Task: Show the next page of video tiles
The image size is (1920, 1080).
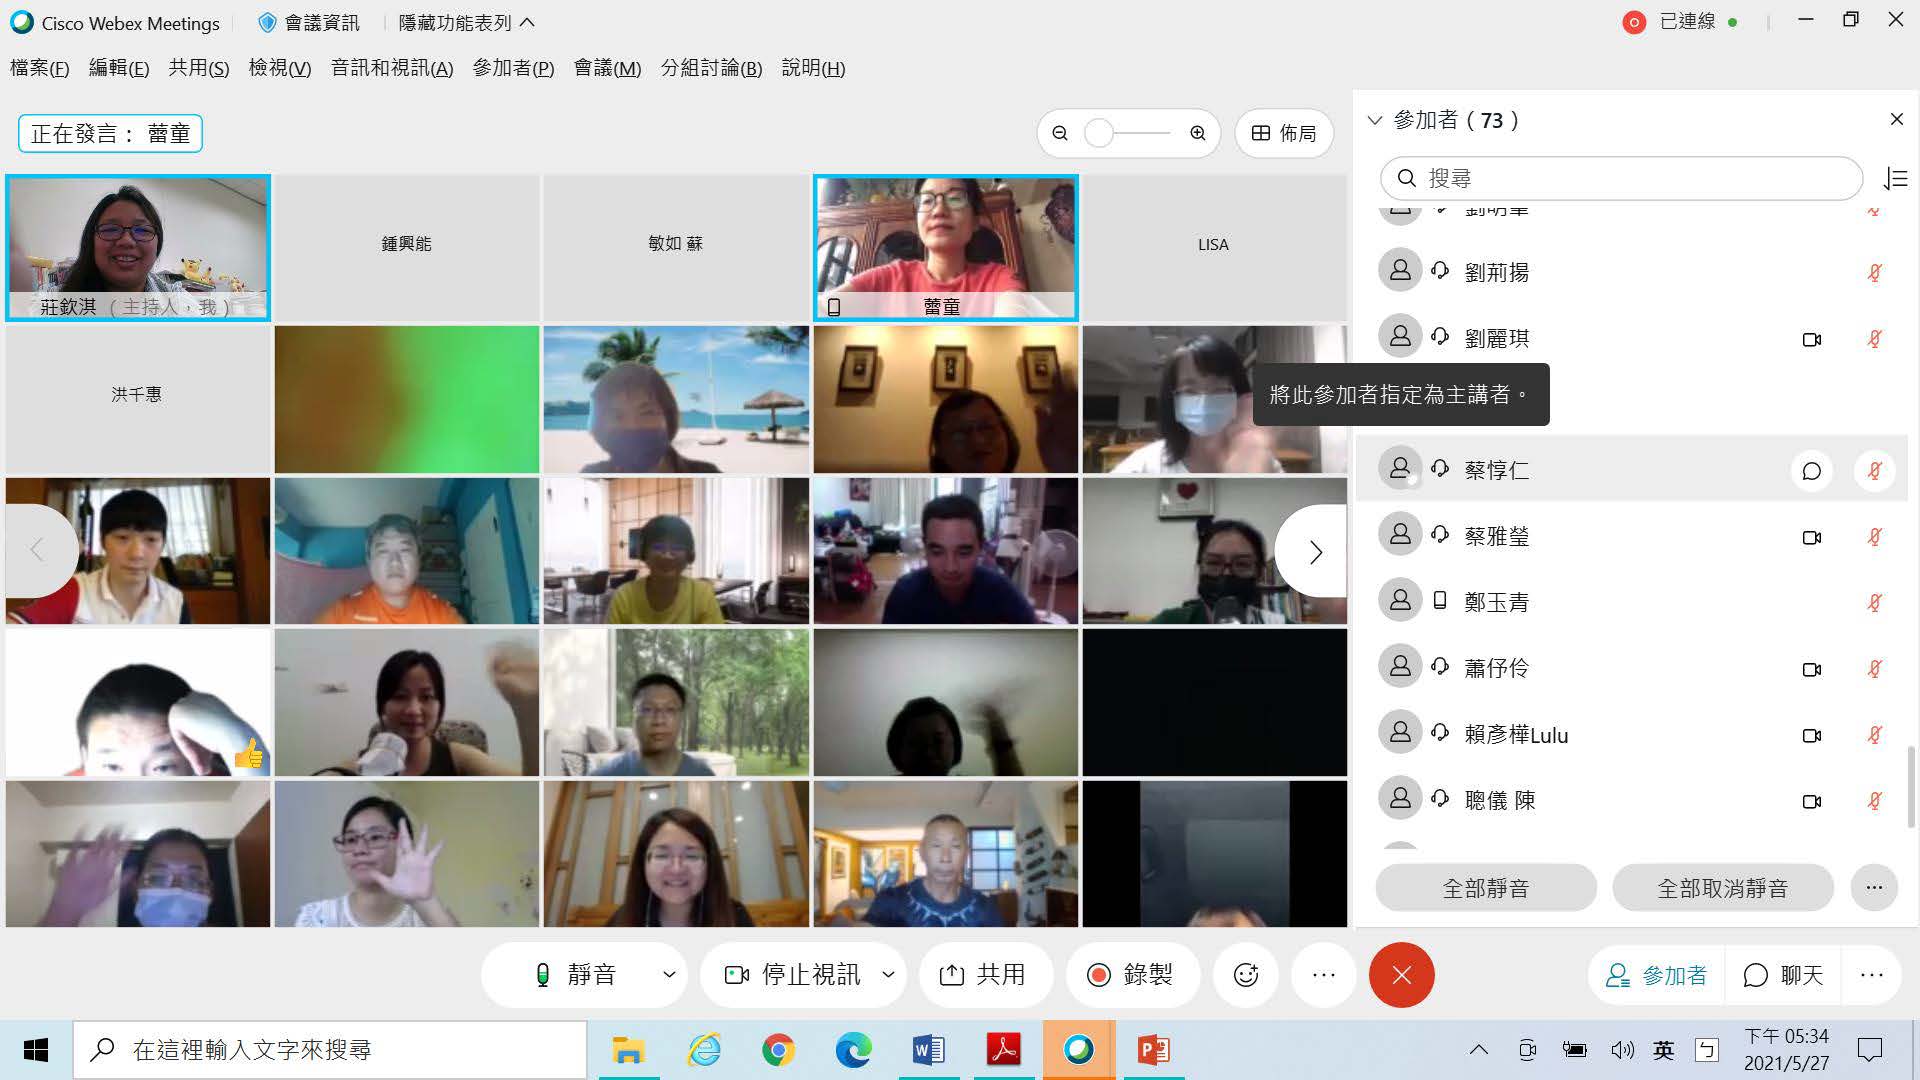Action: pos(1315,552)
